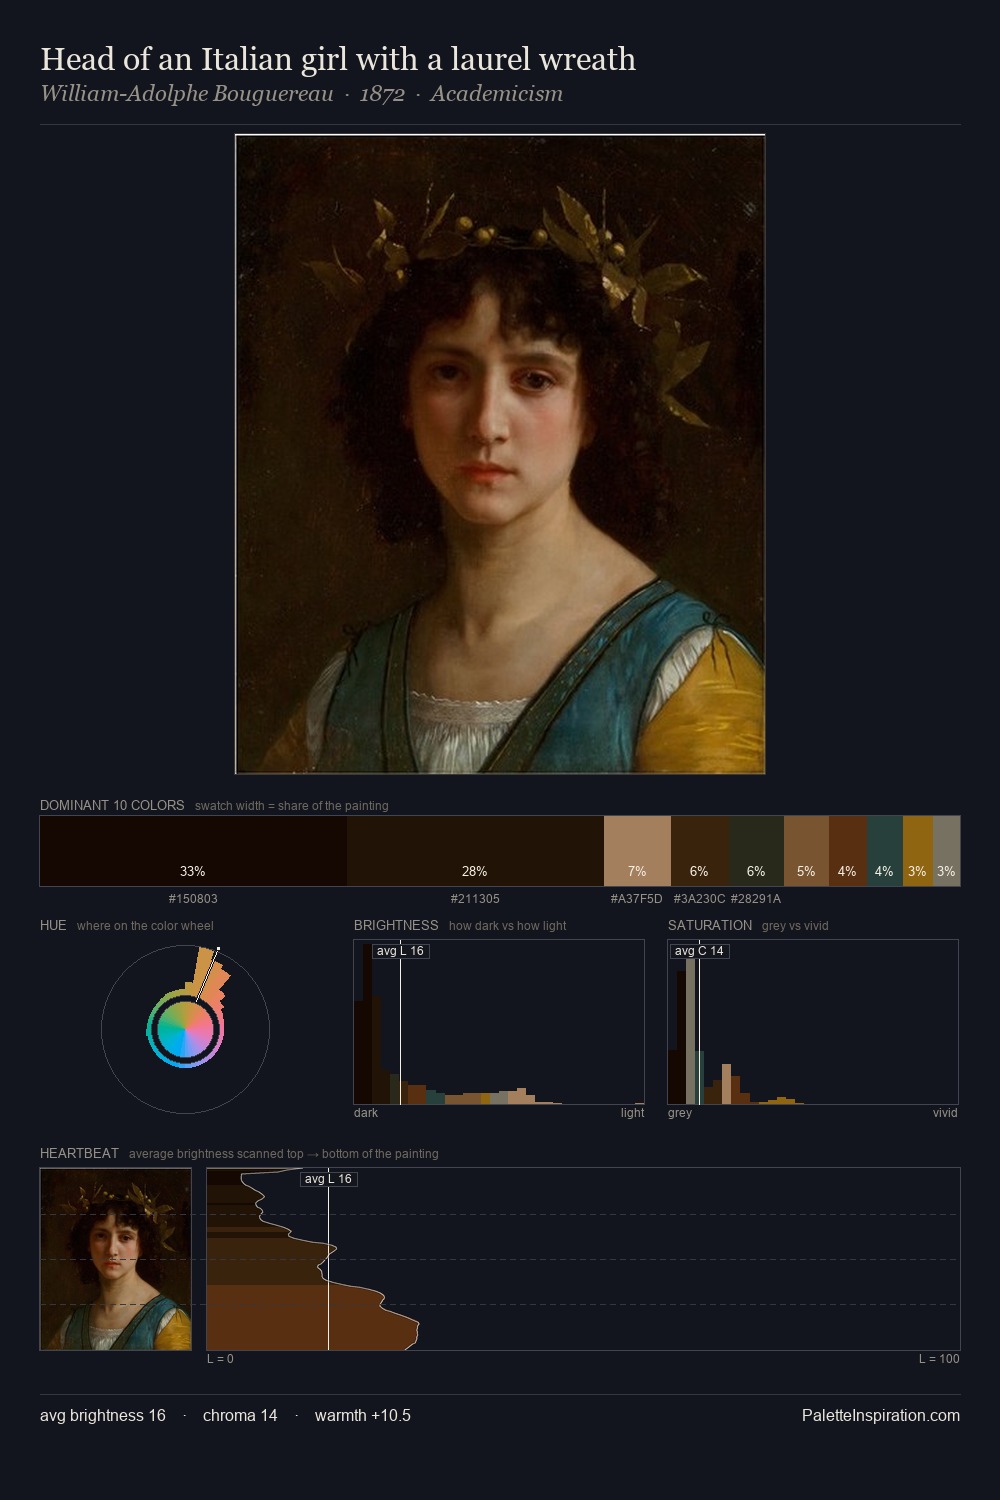The width and height of the screenshot is (1000, 1500).
Task: Select the 3% grey swatch at far right
Action: coord(946,851)
